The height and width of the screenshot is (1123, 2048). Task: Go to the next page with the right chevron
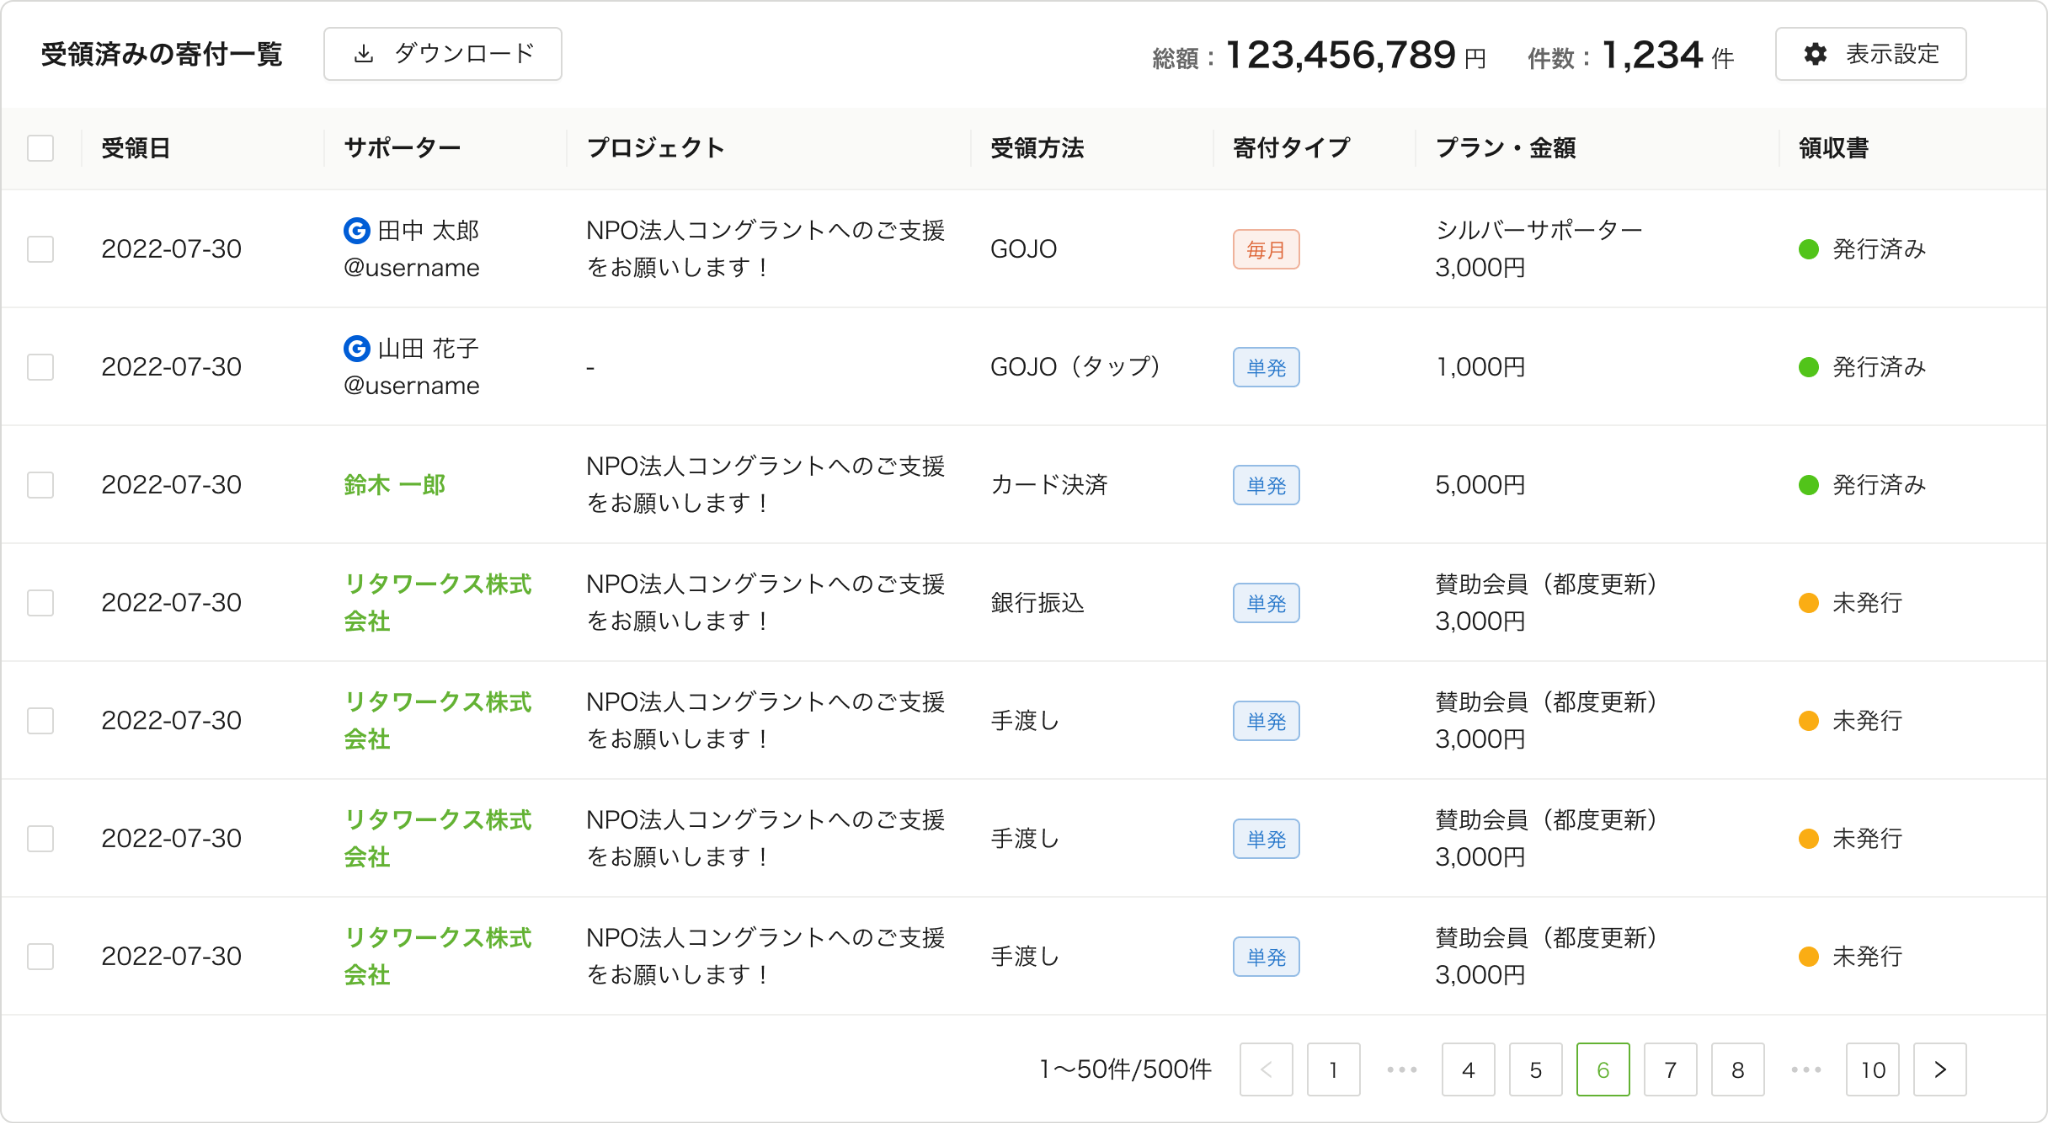(1940, 1070)
